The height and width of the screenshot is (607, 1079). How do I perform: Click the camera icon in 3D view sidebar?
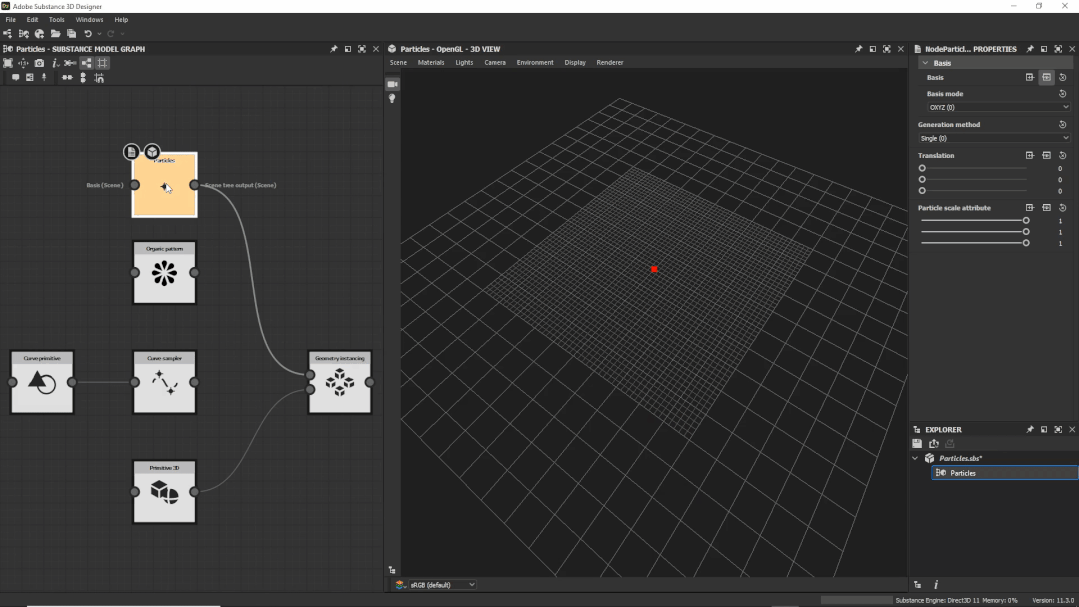[x=392, y=84]
